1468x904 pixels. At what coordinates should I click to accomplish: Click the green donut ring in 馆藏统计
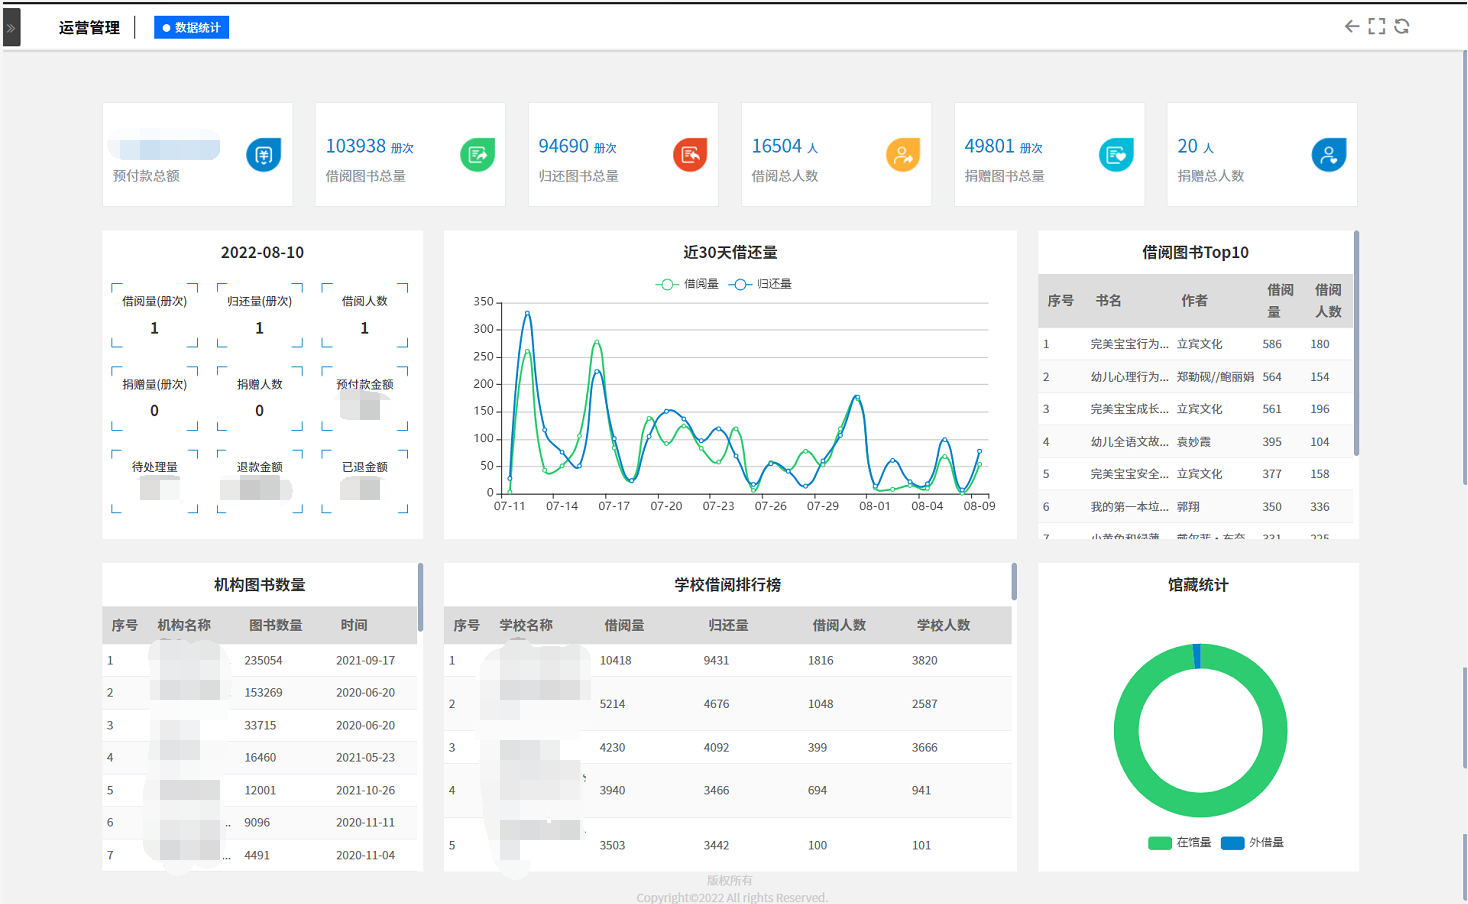pyautogui.click(x=1126, y=731)
